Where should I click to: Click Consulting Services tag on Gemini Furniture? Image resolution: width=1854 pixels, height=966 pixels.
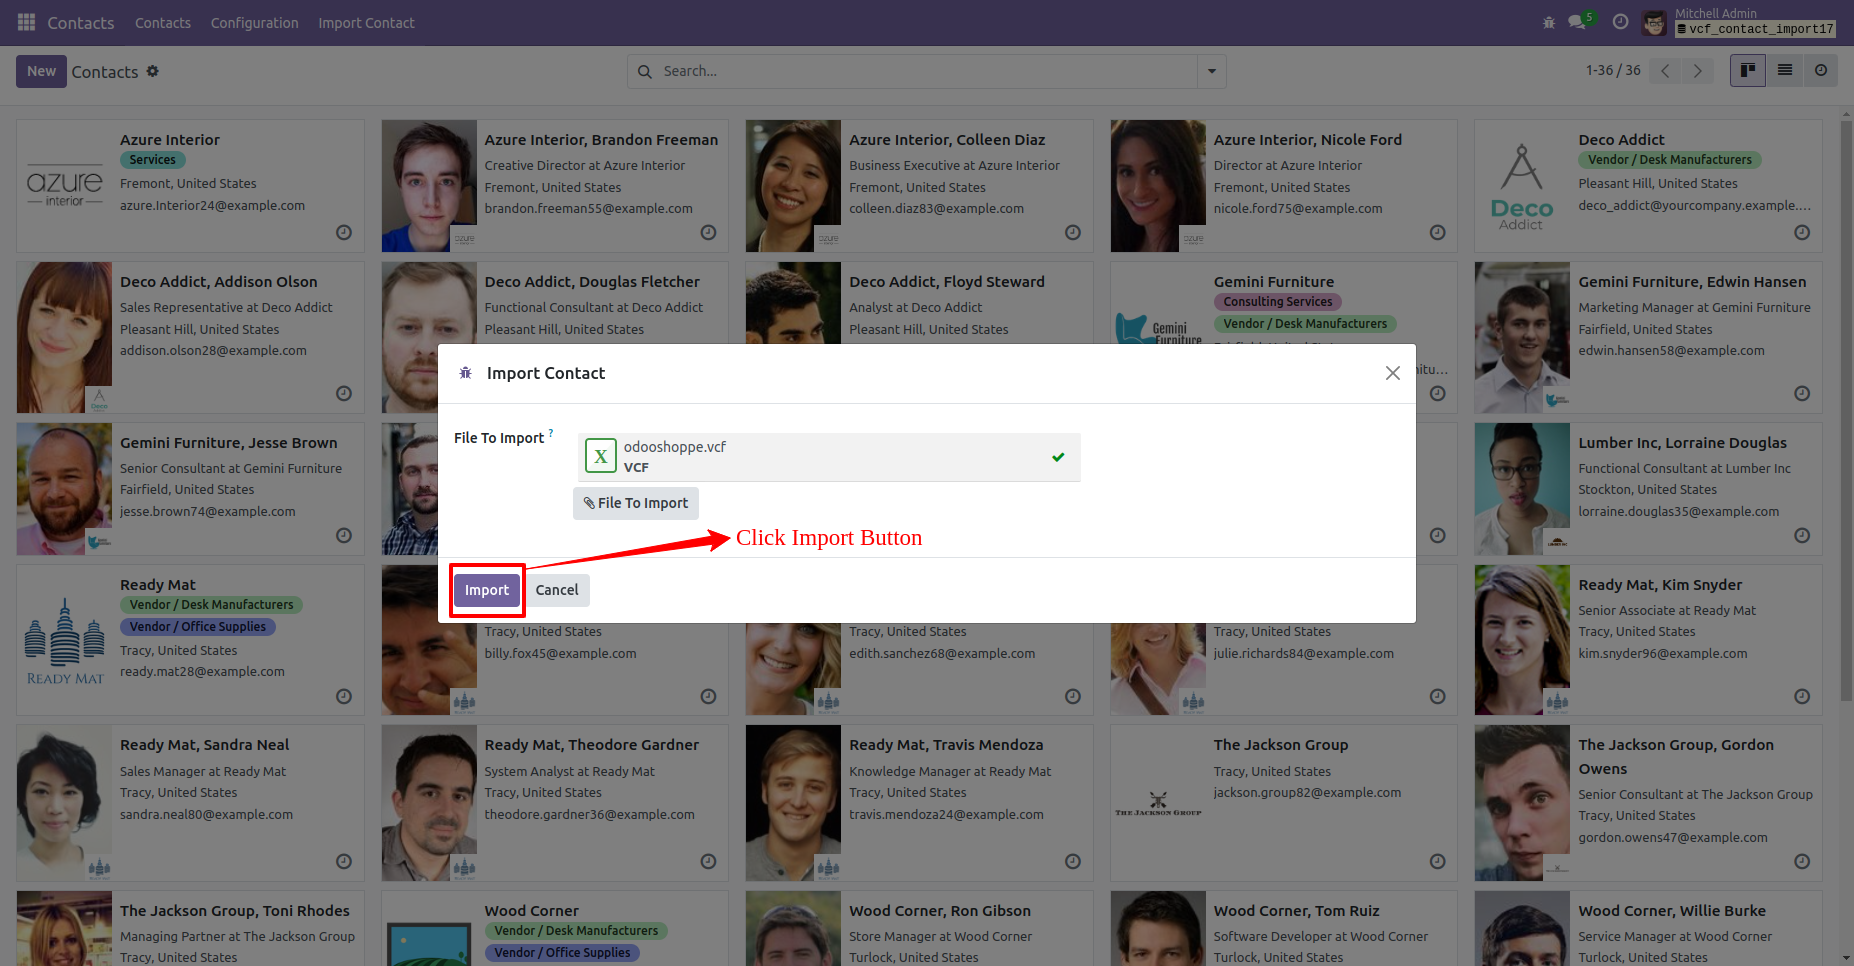tap(1278, 302)
